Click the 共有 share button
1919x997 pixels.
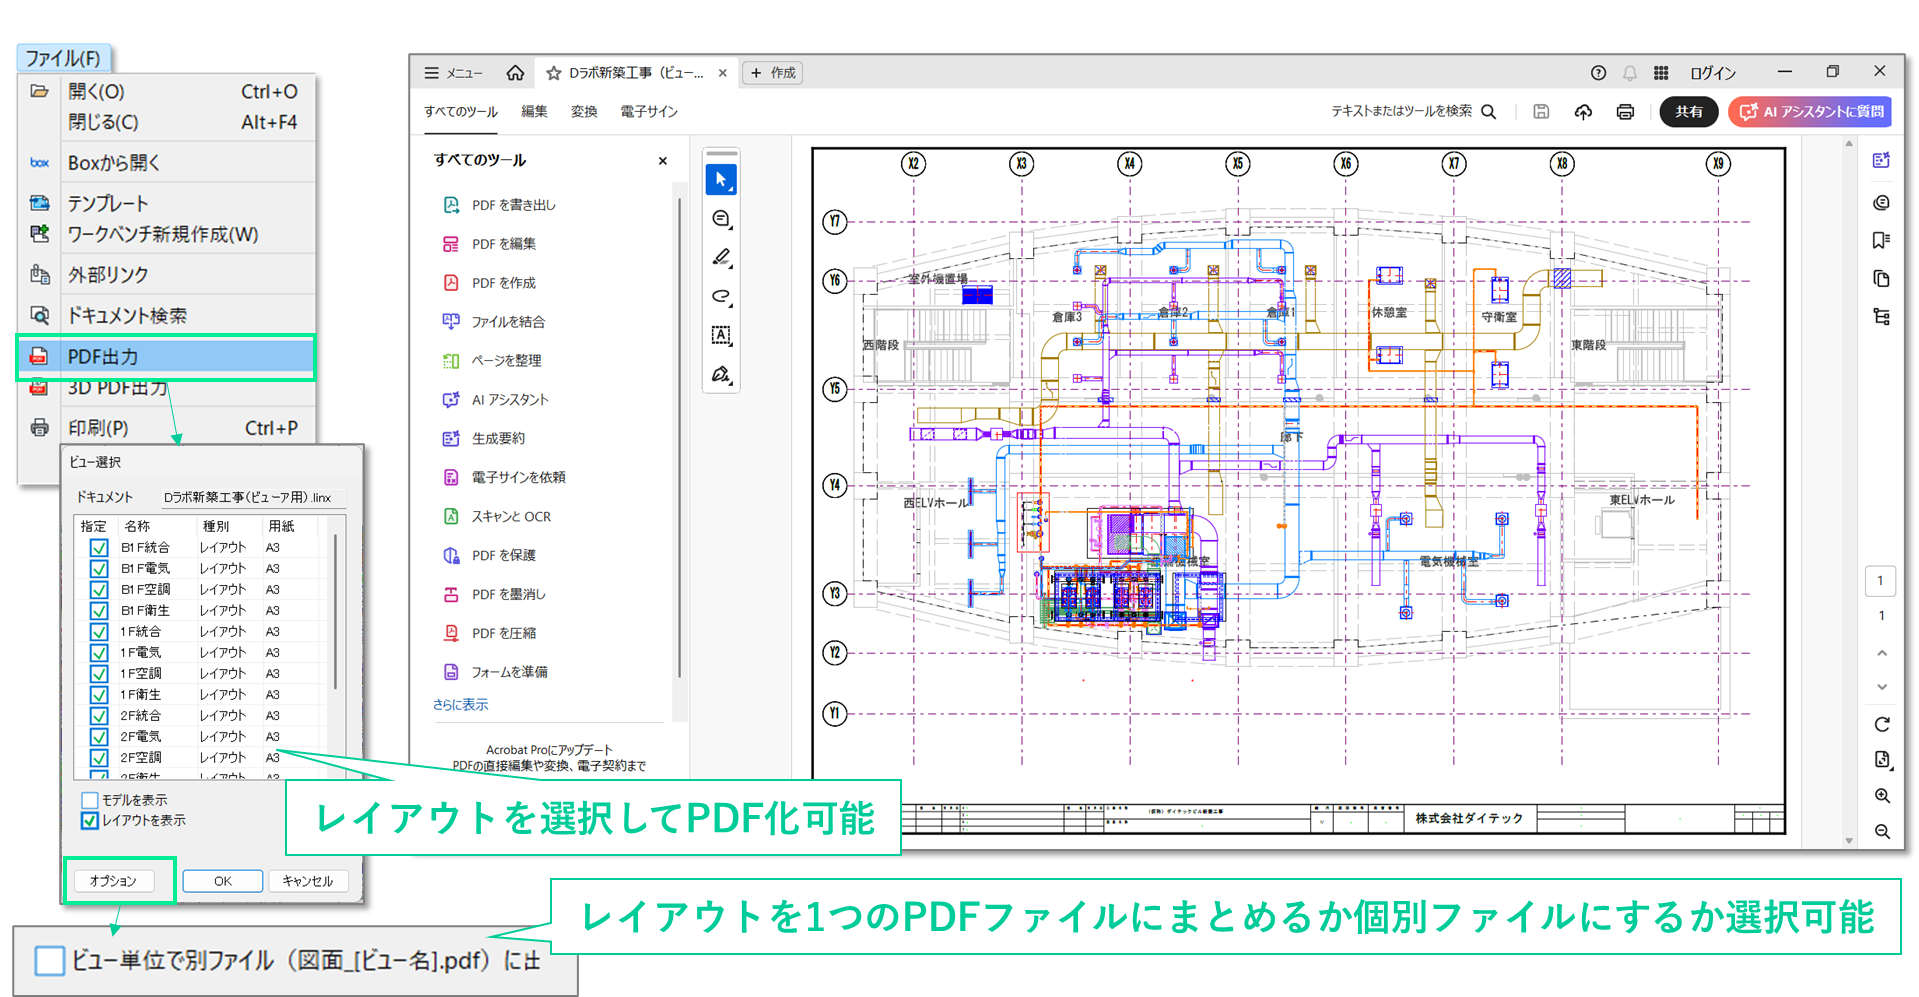click(1688, 112)
